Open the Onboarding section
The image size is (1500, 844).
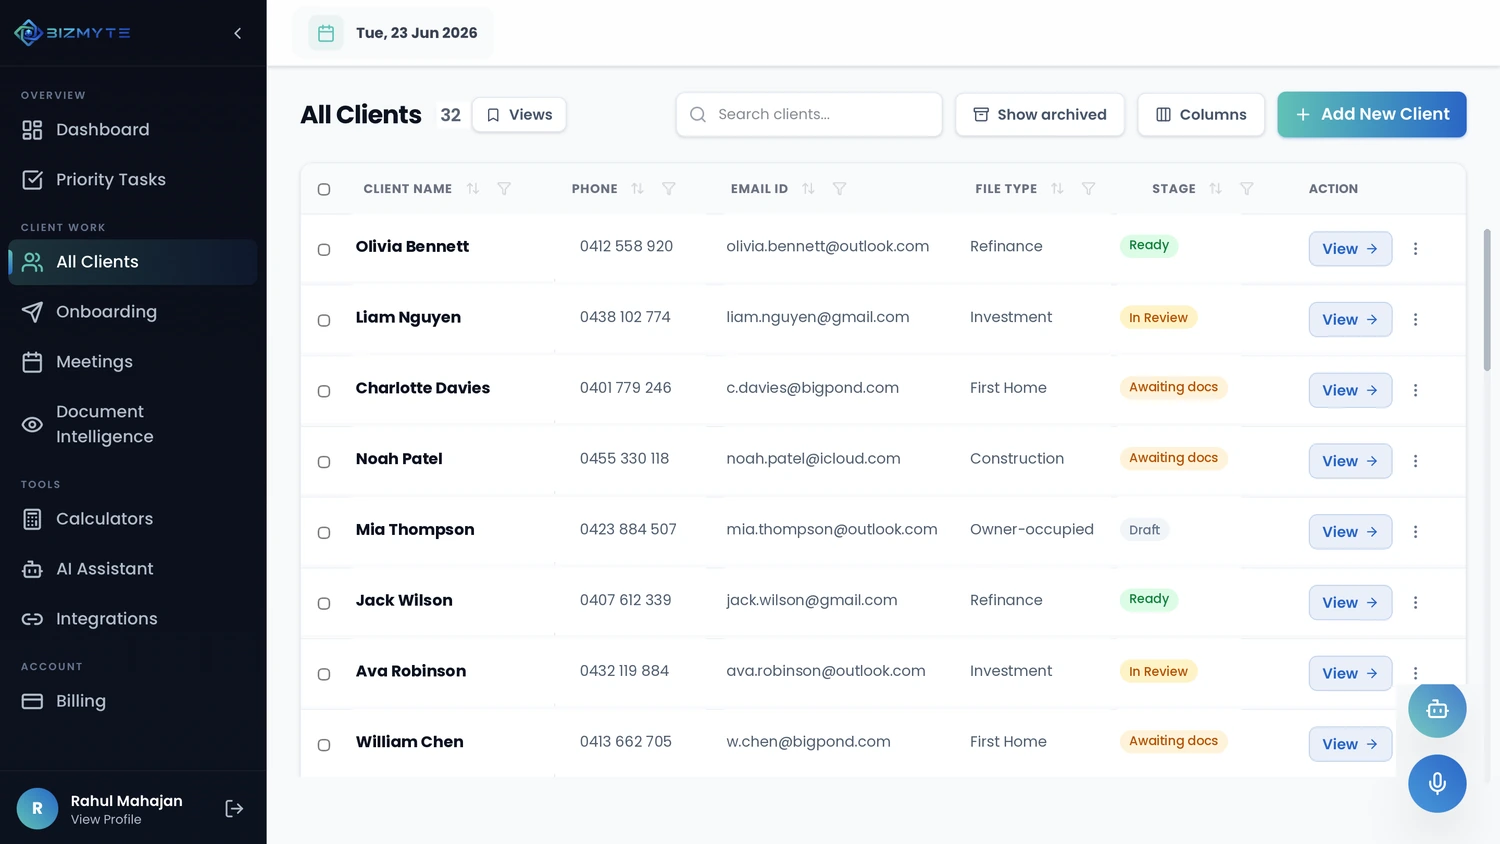pos(133,312)
